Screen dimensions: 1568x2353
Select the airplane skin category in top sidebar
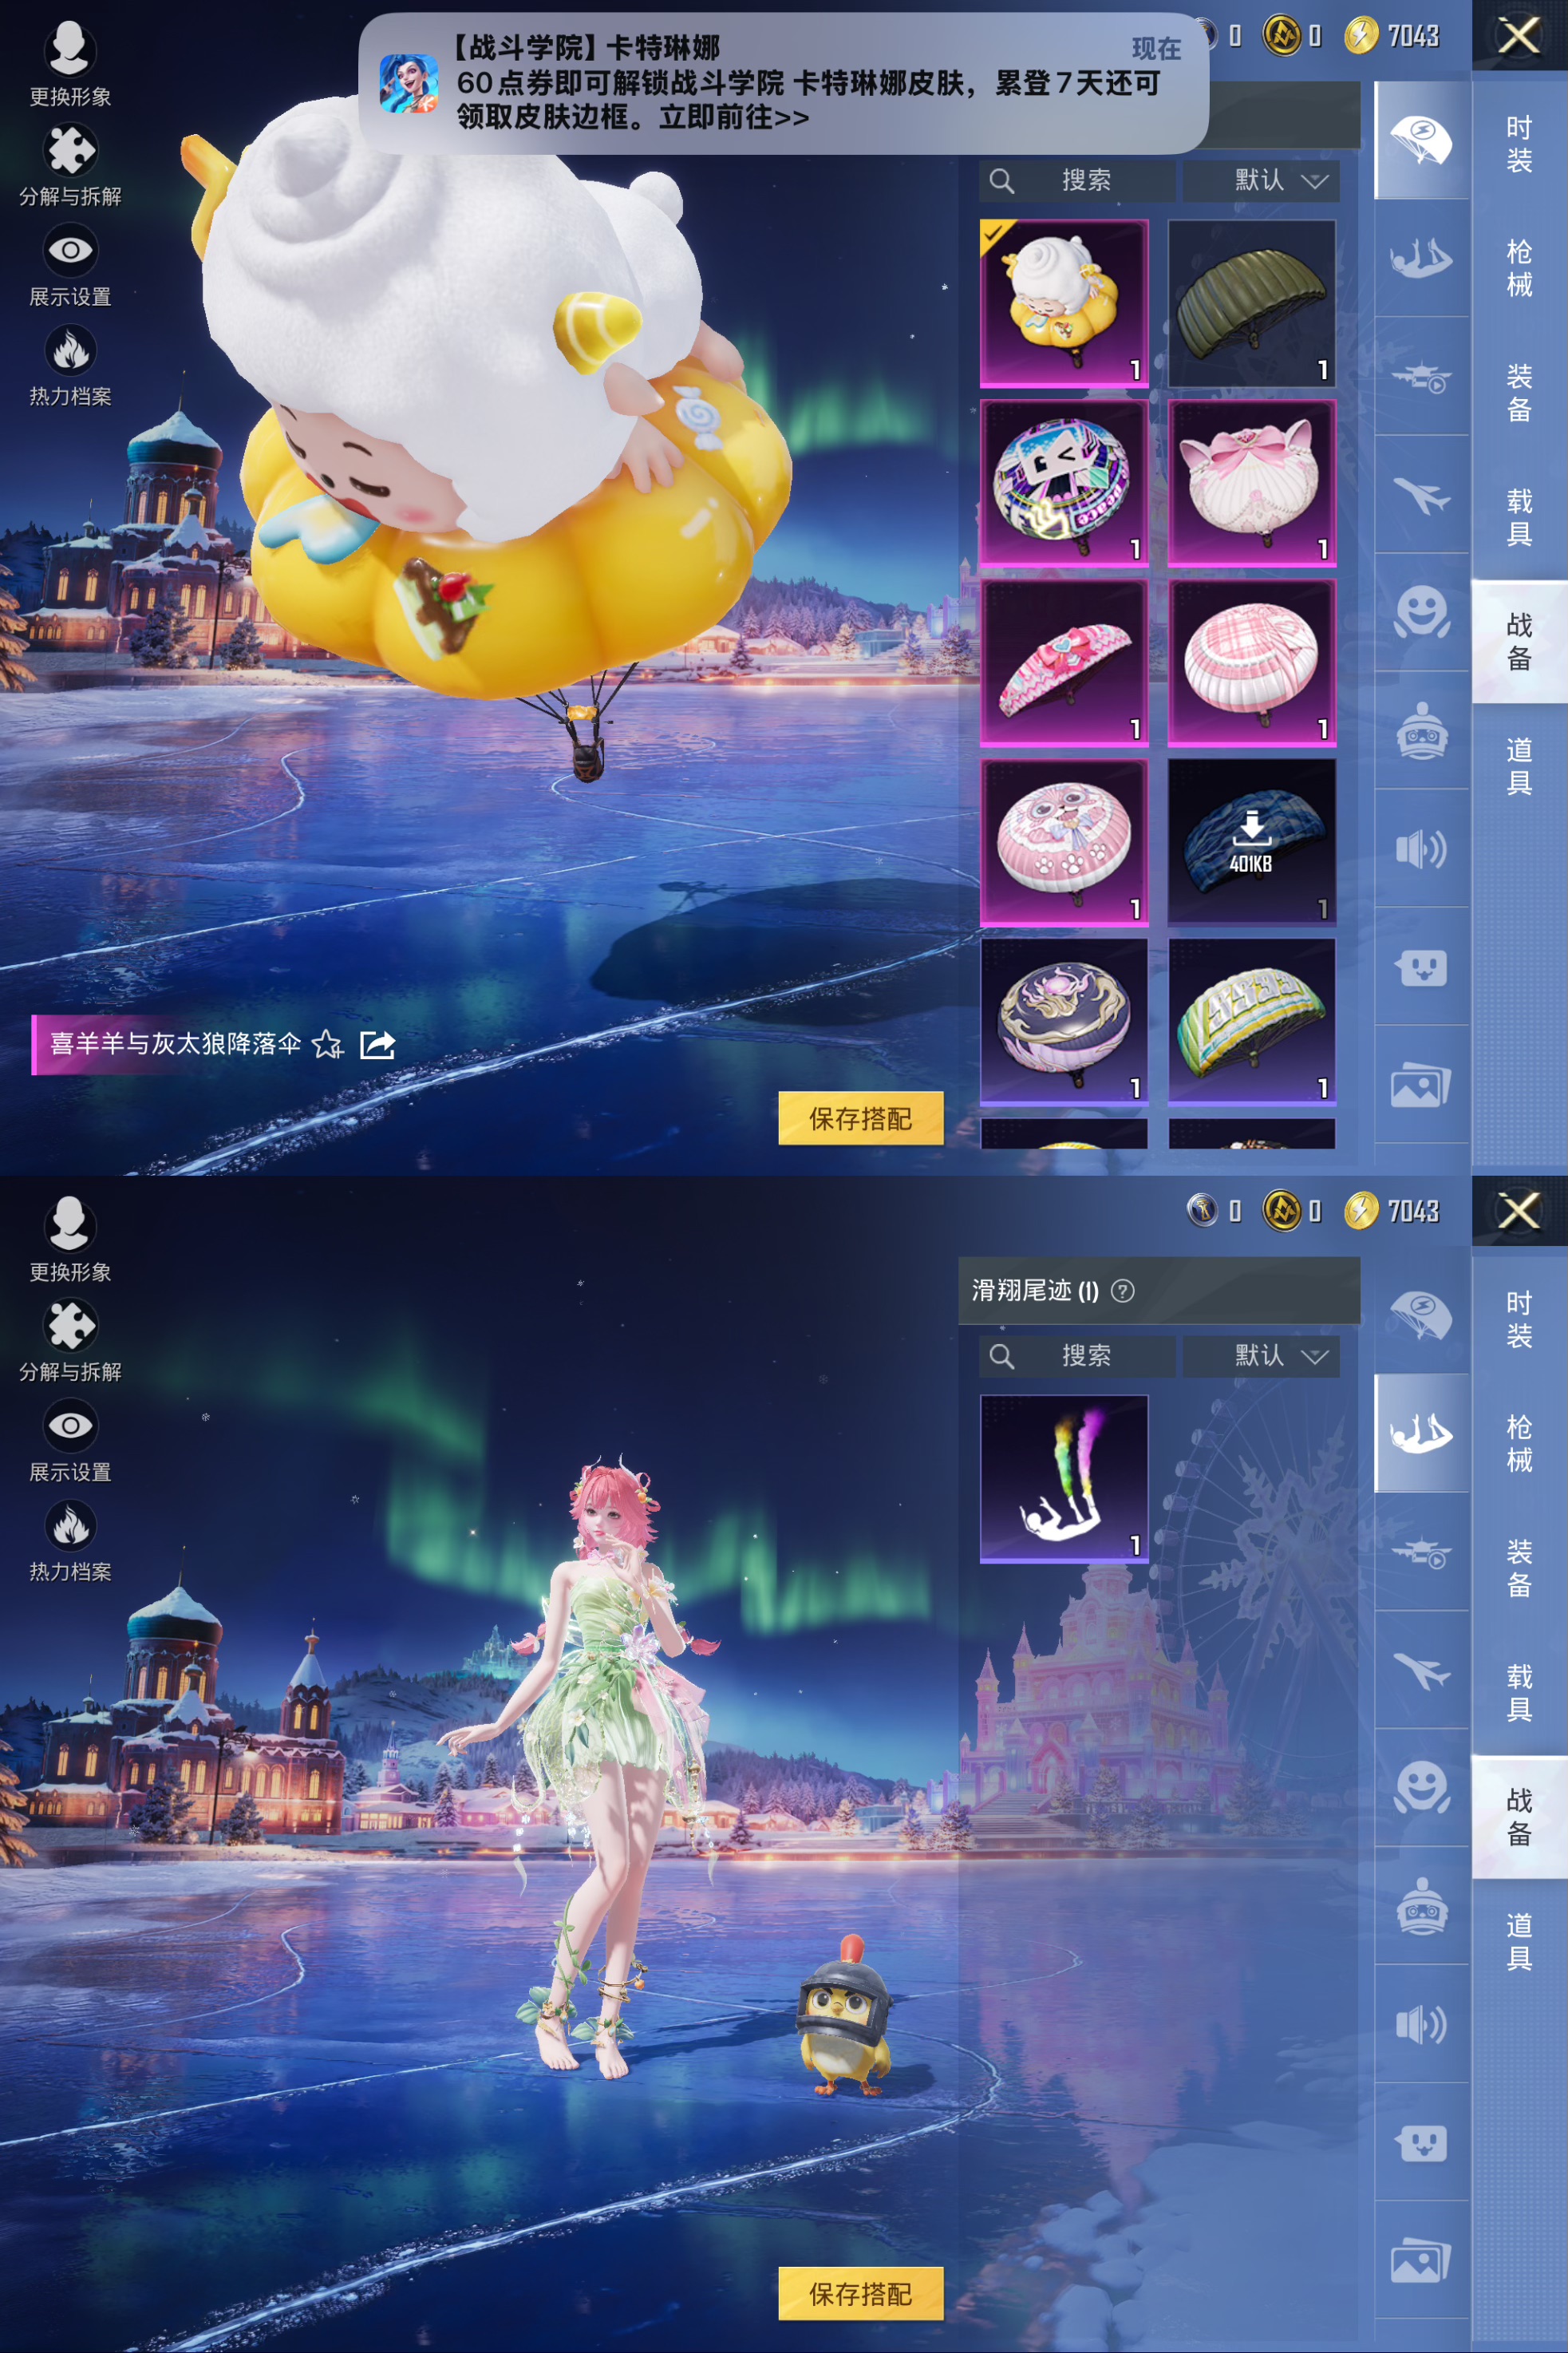[x=1420, y=495]
